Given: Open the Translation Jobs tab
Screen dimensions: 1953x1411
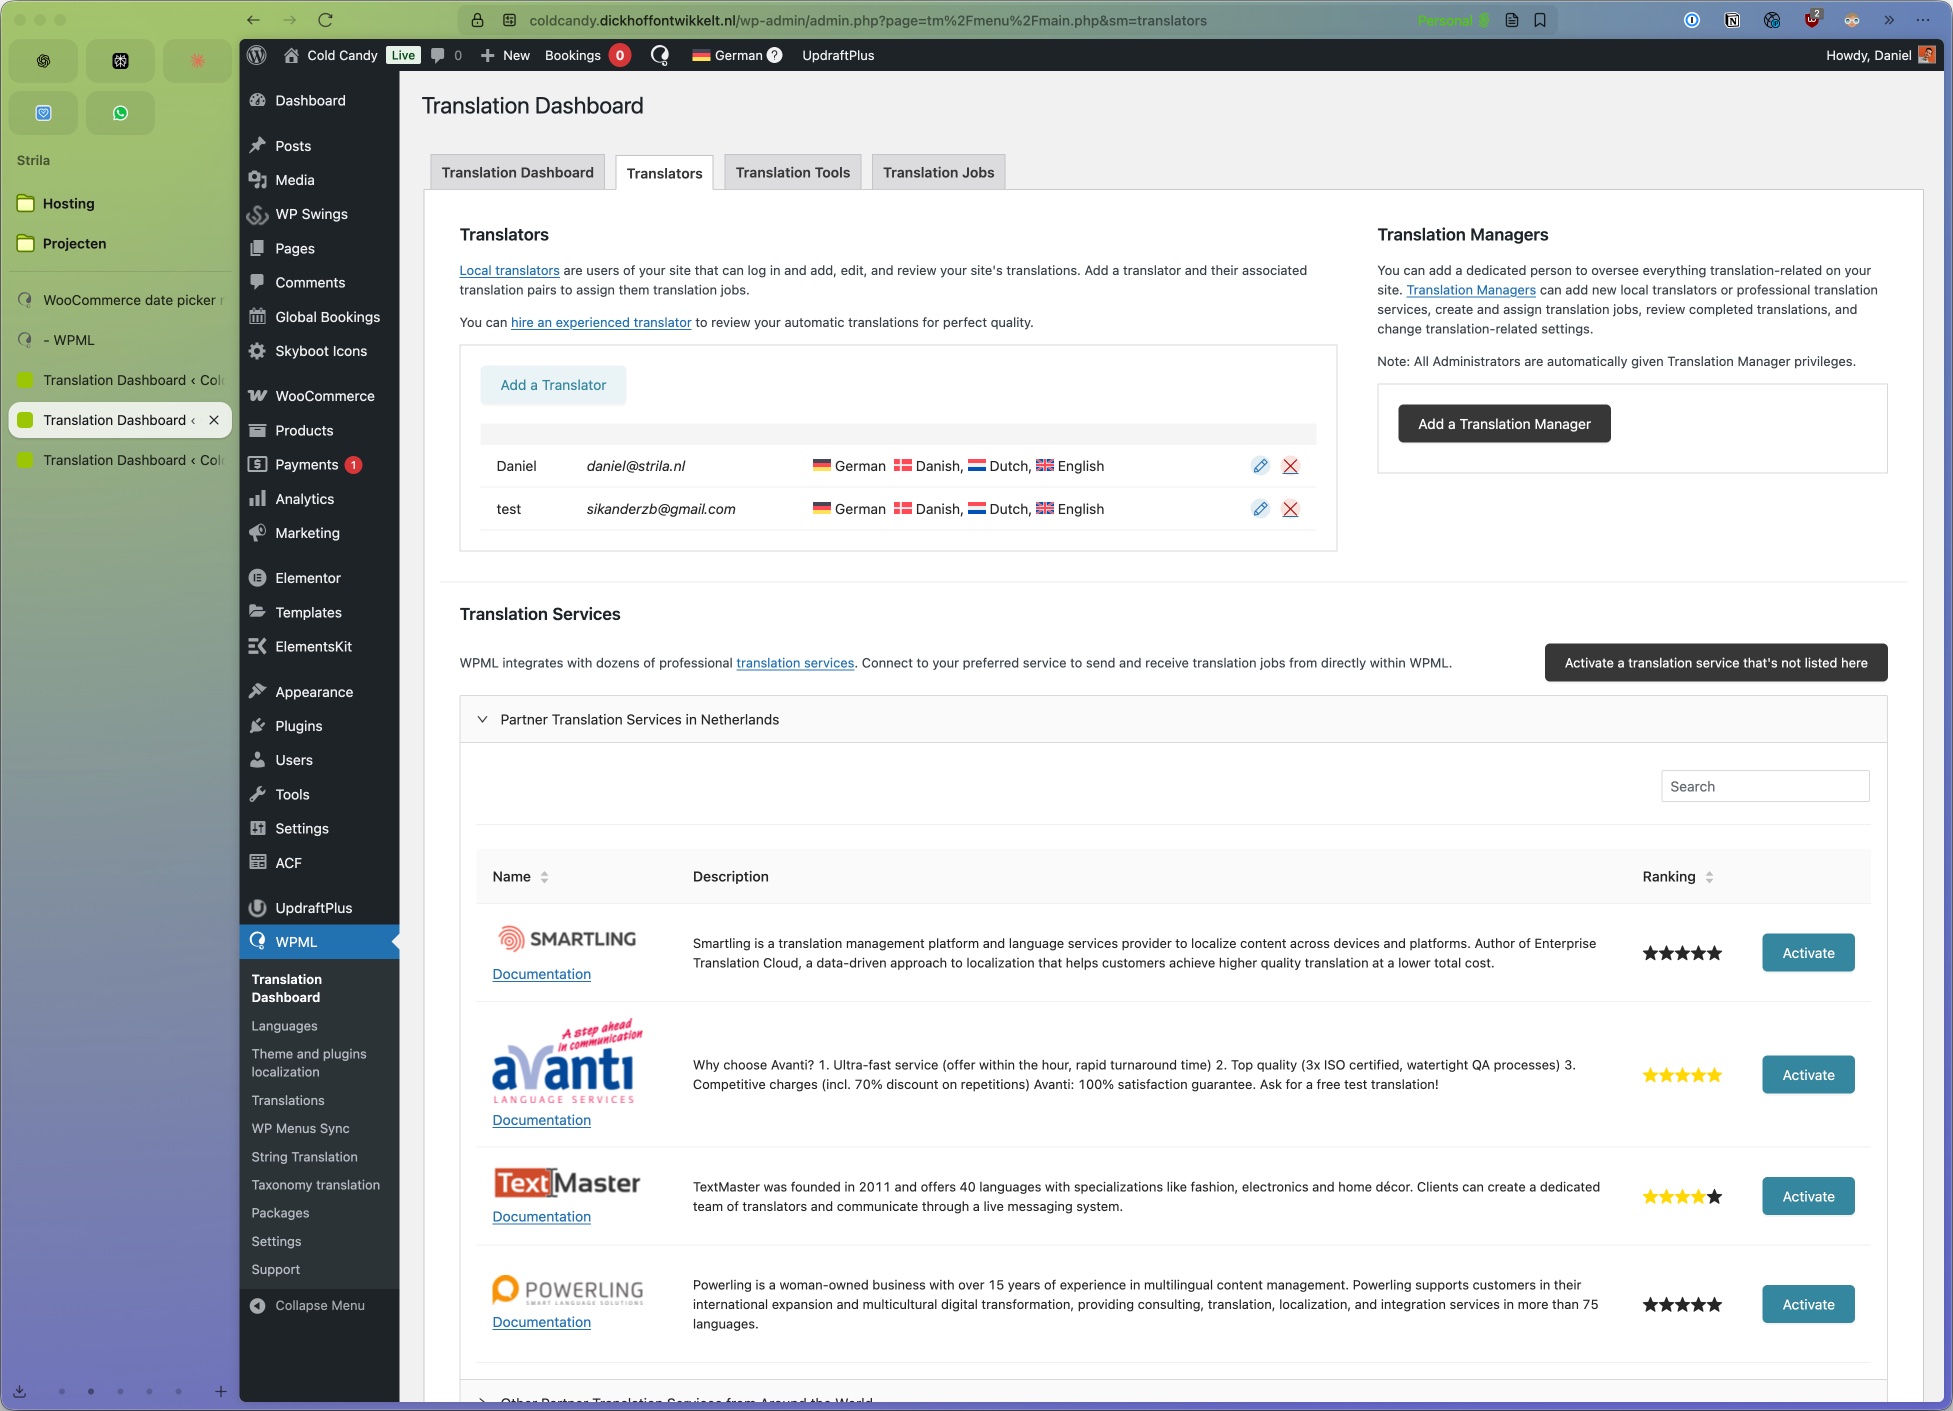Looking at the screenshot, I should pos(938,172).
